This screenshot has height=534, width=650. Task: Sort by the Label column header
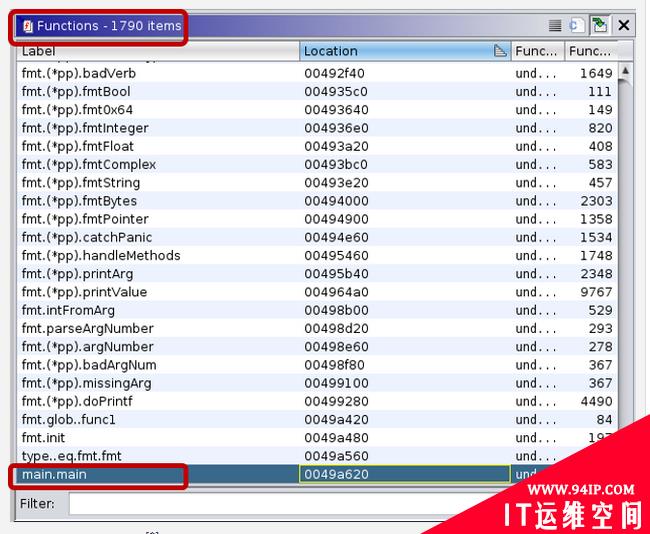[158, 51]
